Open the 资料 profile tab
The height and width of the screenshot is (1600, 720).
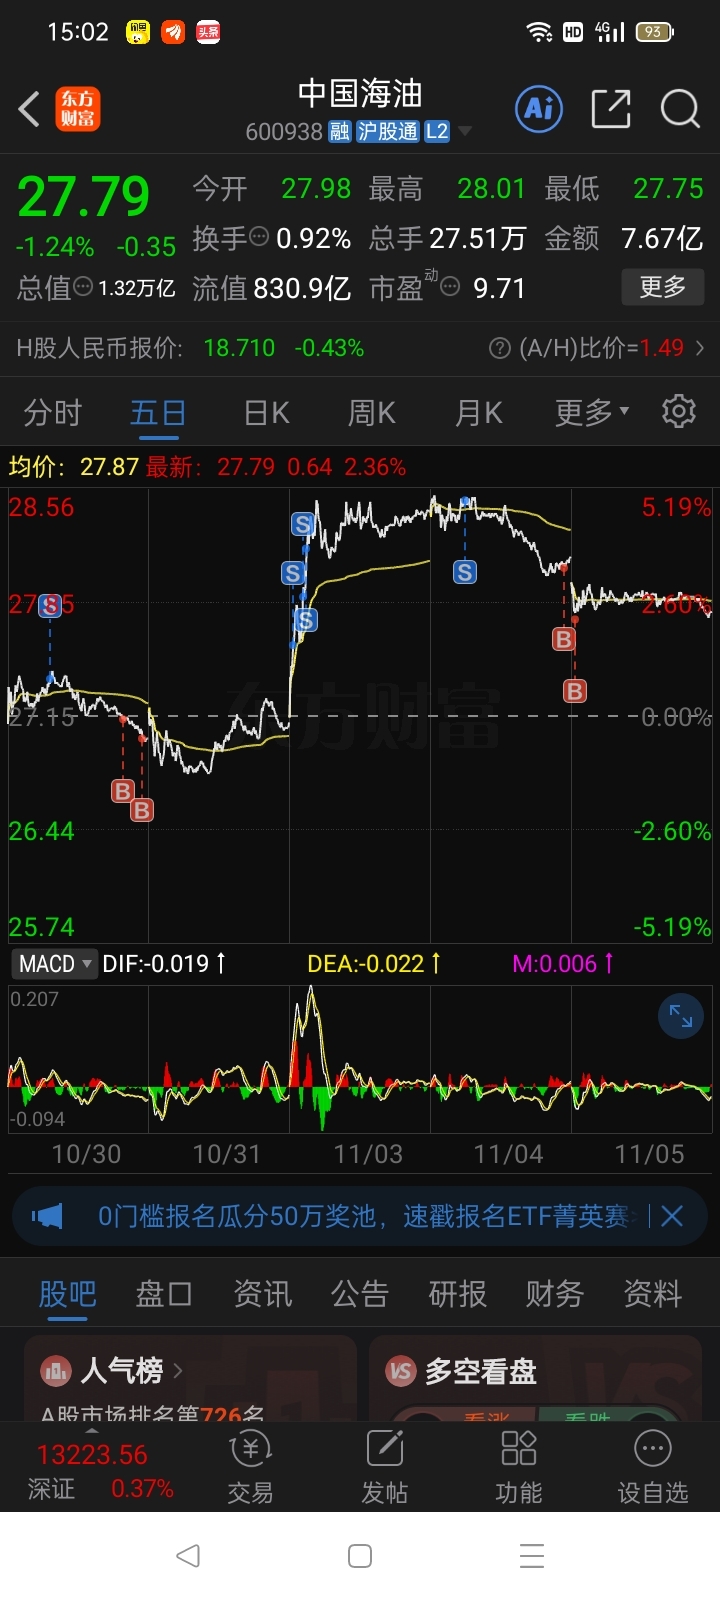[652, 1294]
